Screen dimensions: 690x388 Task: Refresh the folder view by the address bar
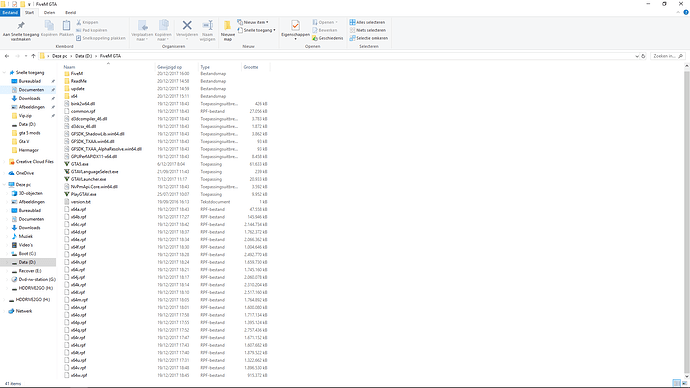coord(643,56)
